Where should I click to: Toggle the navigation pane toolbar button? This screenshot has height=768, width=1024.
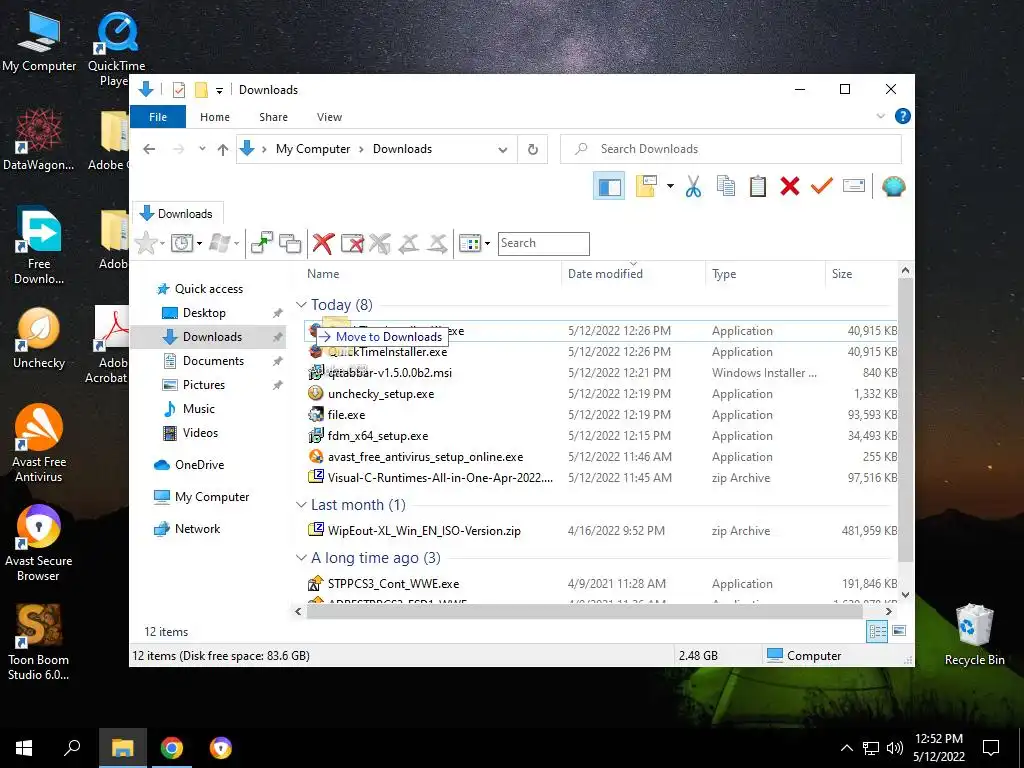pos(609,186)
